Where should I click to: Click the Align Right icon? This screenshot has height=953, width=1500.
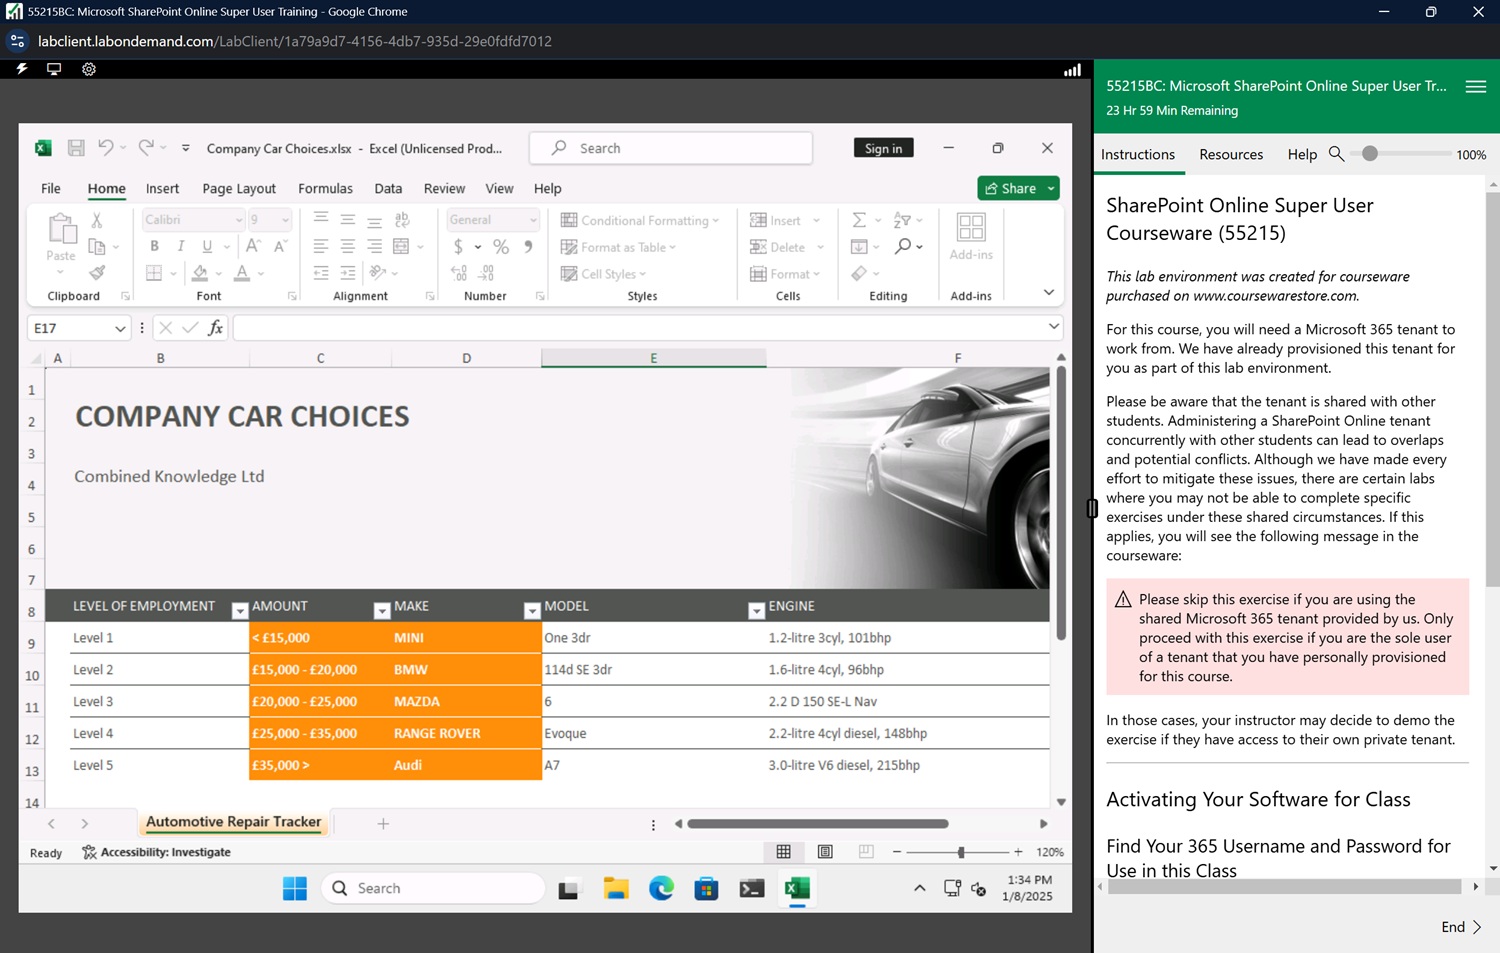pyautogui.click(x=374, y=246)
